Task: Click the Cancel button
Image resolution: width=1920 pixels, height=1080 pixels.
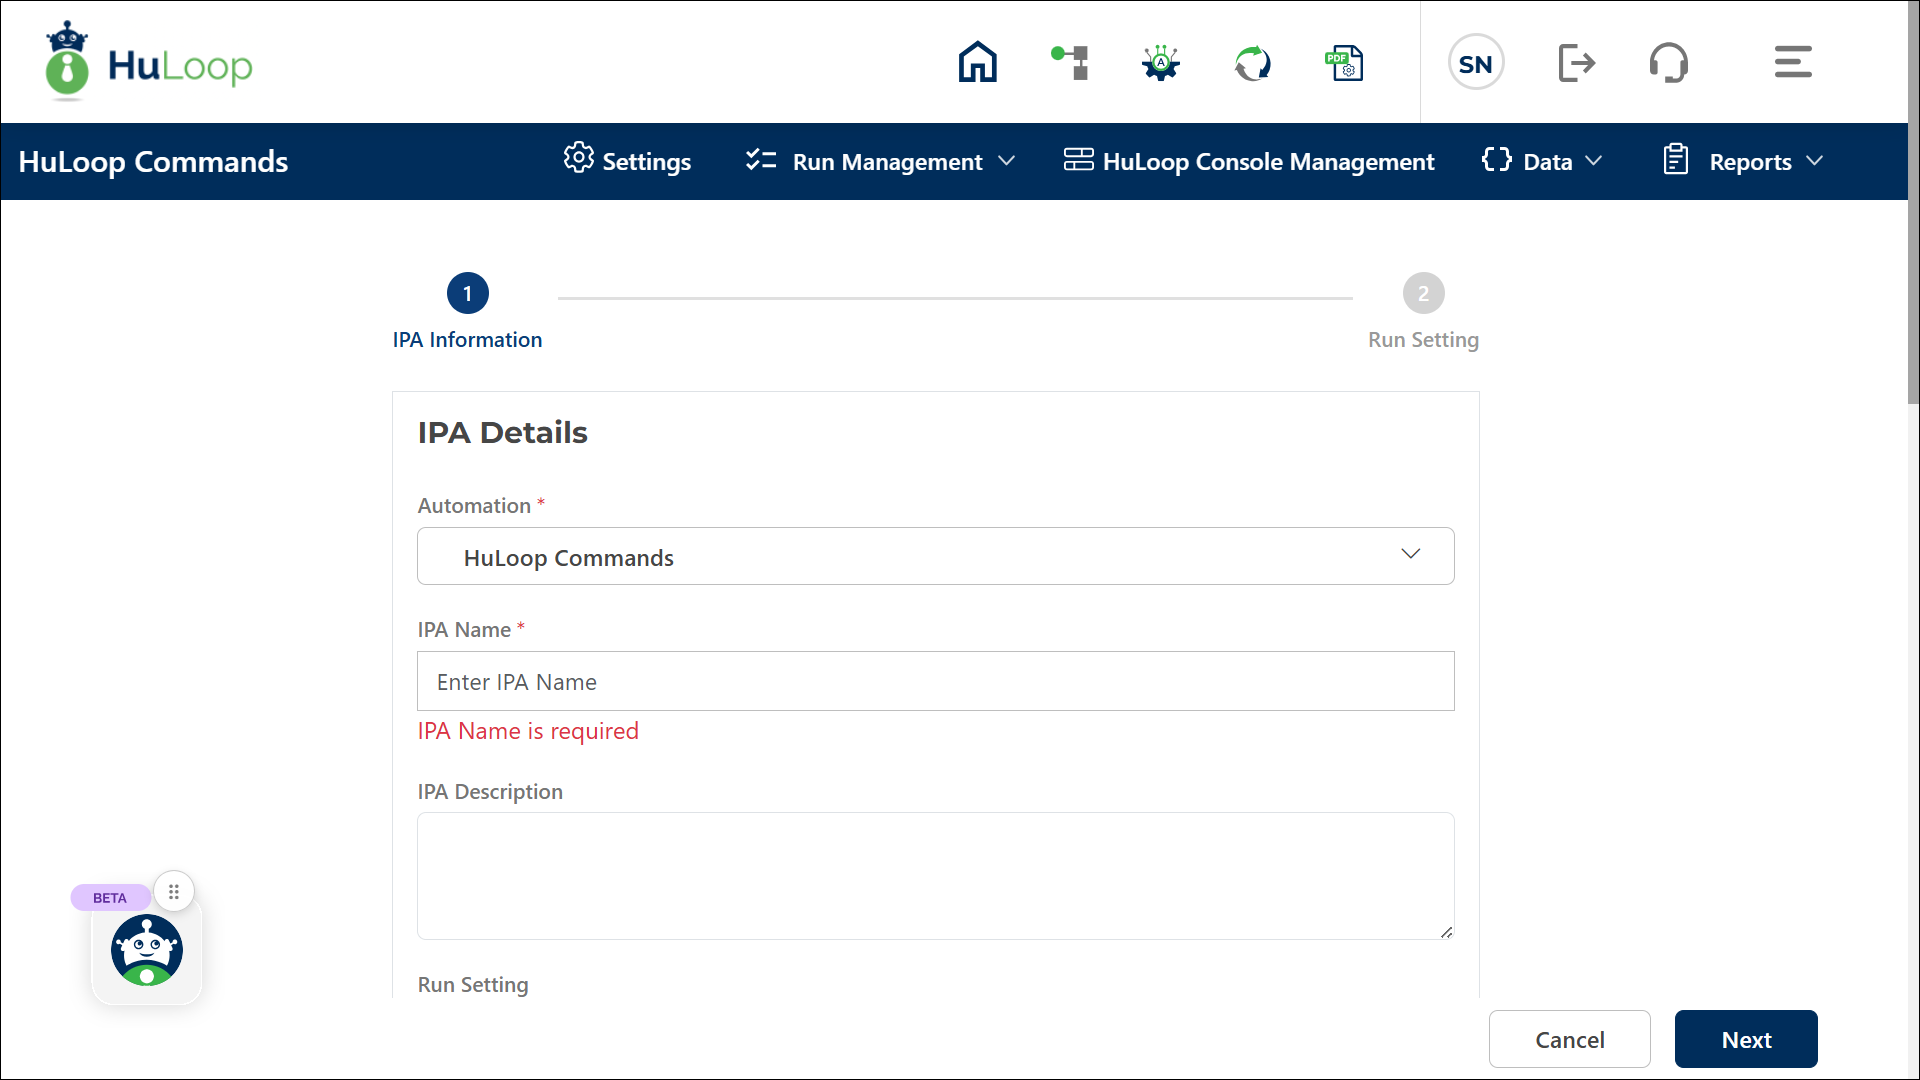Action: pos(1569,1039)
